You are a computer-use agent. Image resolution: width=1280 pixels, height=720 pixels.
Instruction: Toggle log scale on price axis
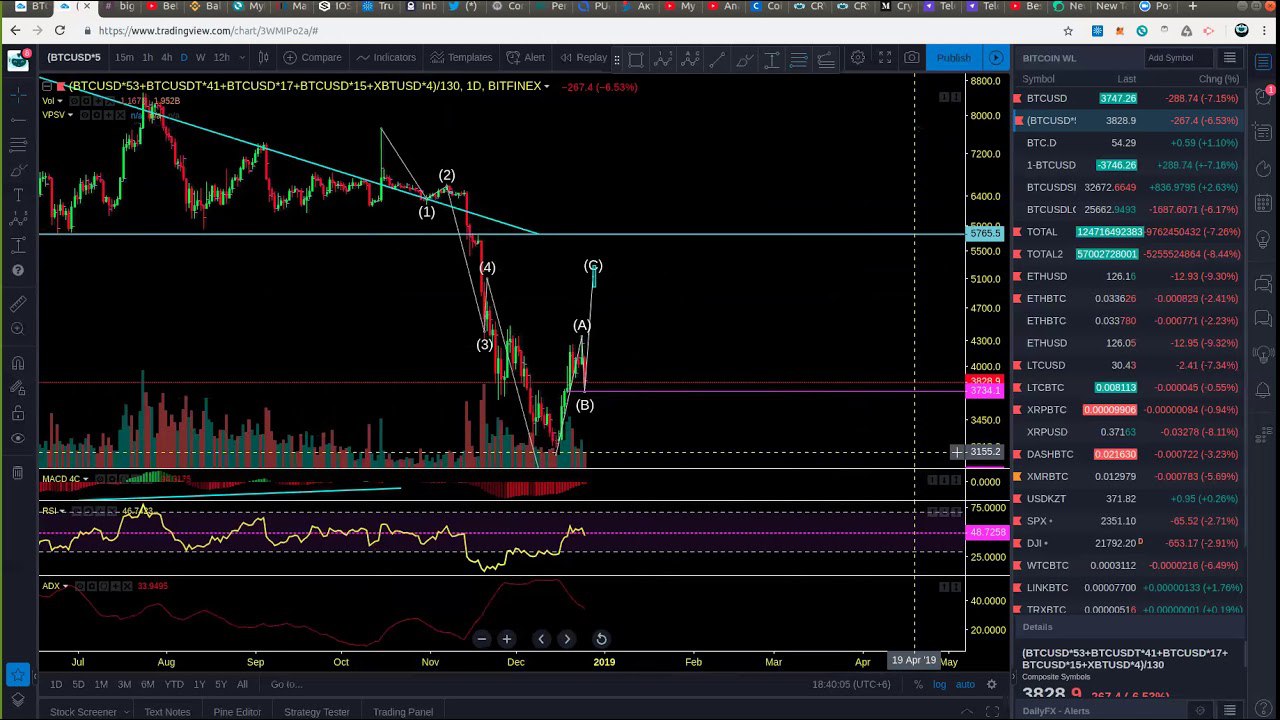939,684
